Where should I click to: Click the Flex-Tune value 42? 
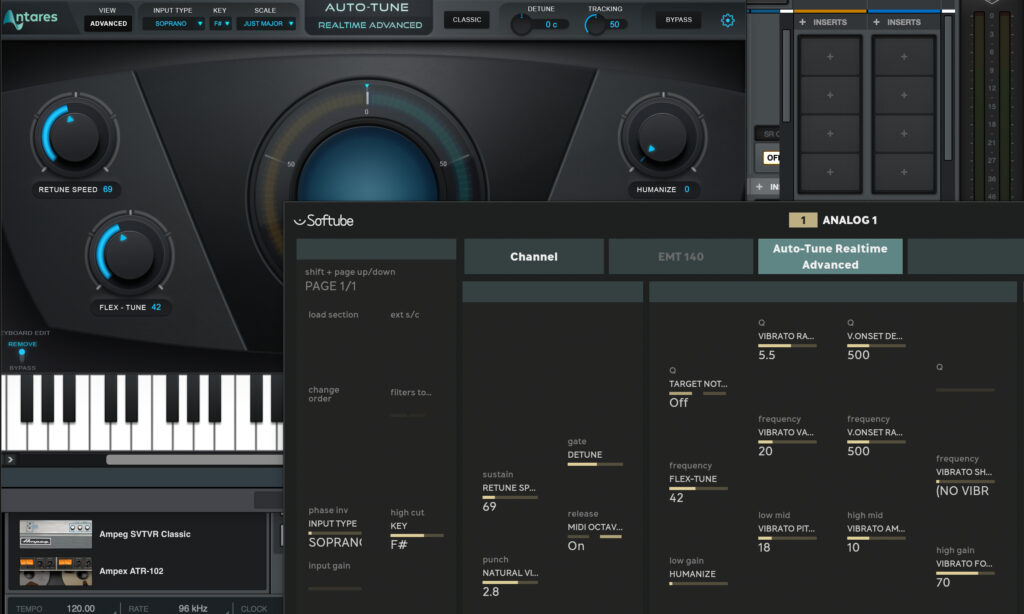(x=156, y=307)
